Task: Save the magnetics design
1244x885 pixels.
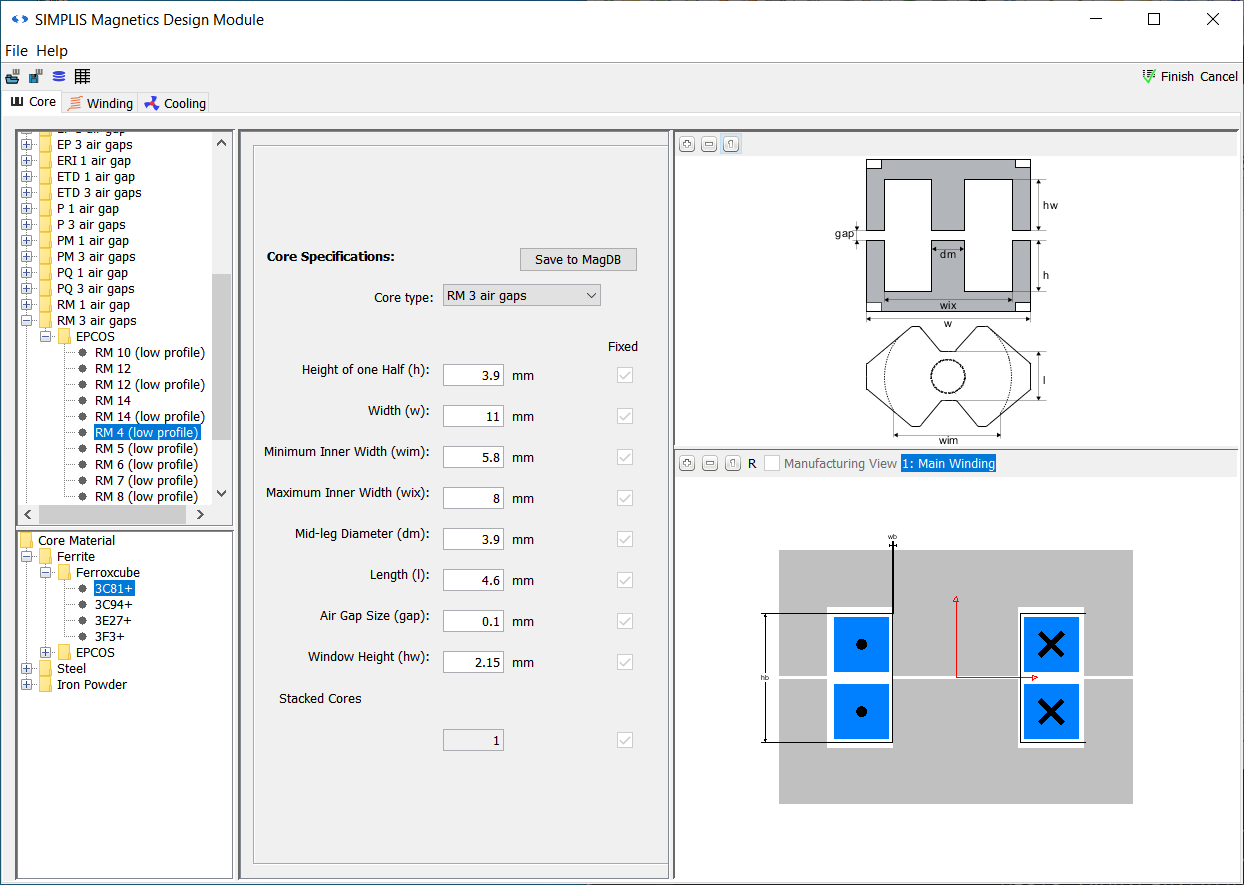Action: tap(35, 76)
